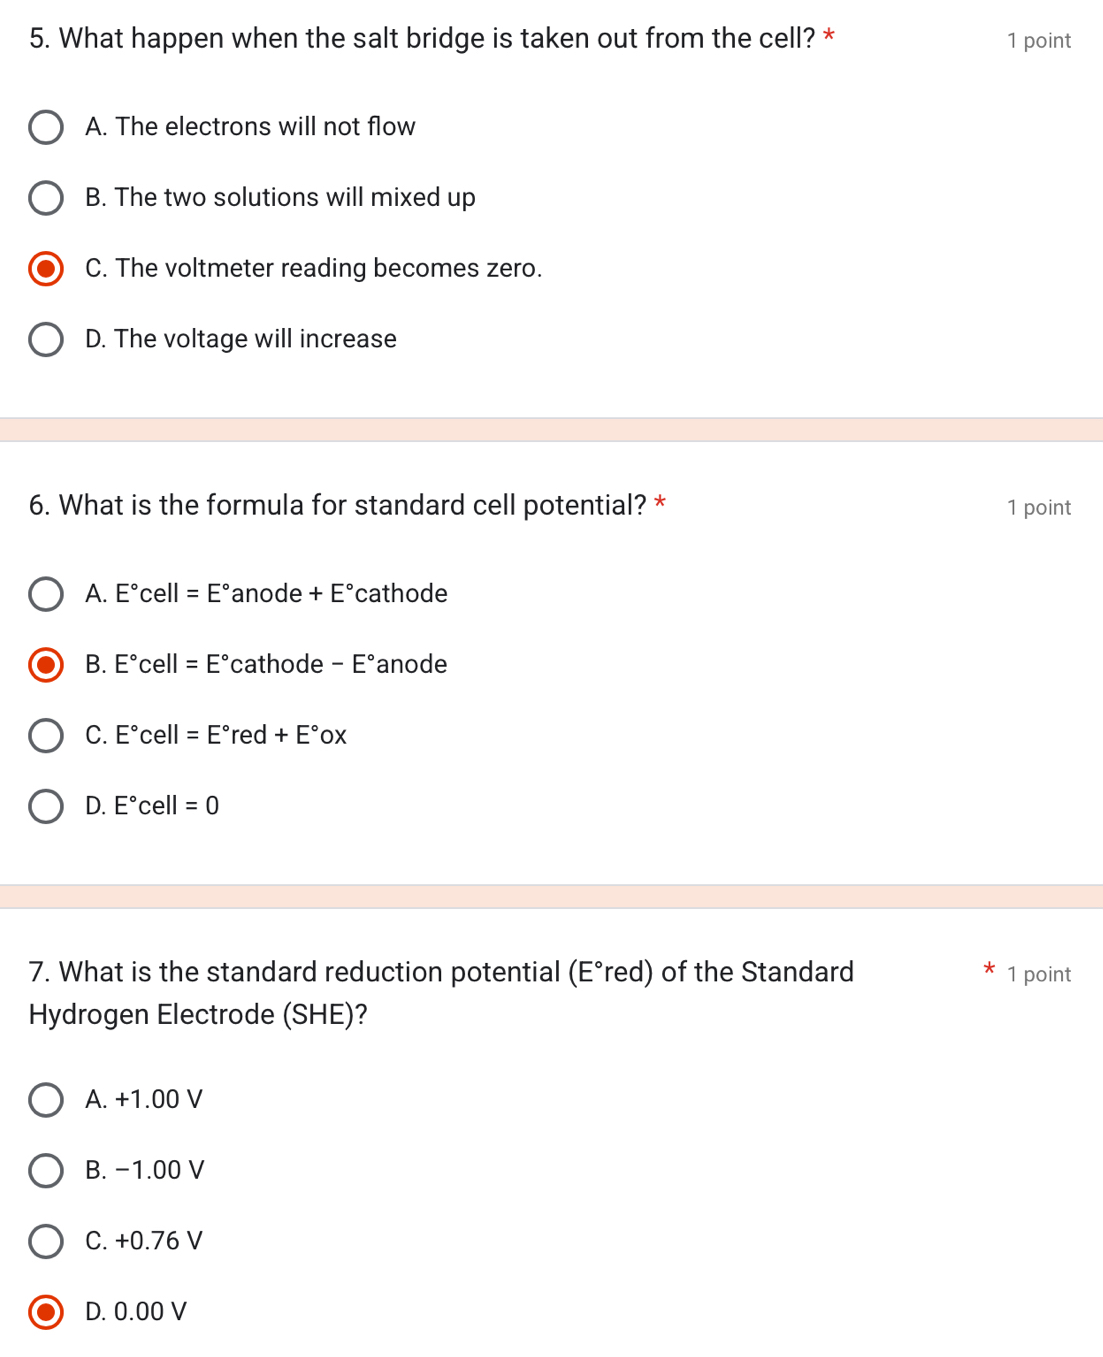Choose answer B '−1.00 V'
1103x1357 pixels.
(46, 1170)
